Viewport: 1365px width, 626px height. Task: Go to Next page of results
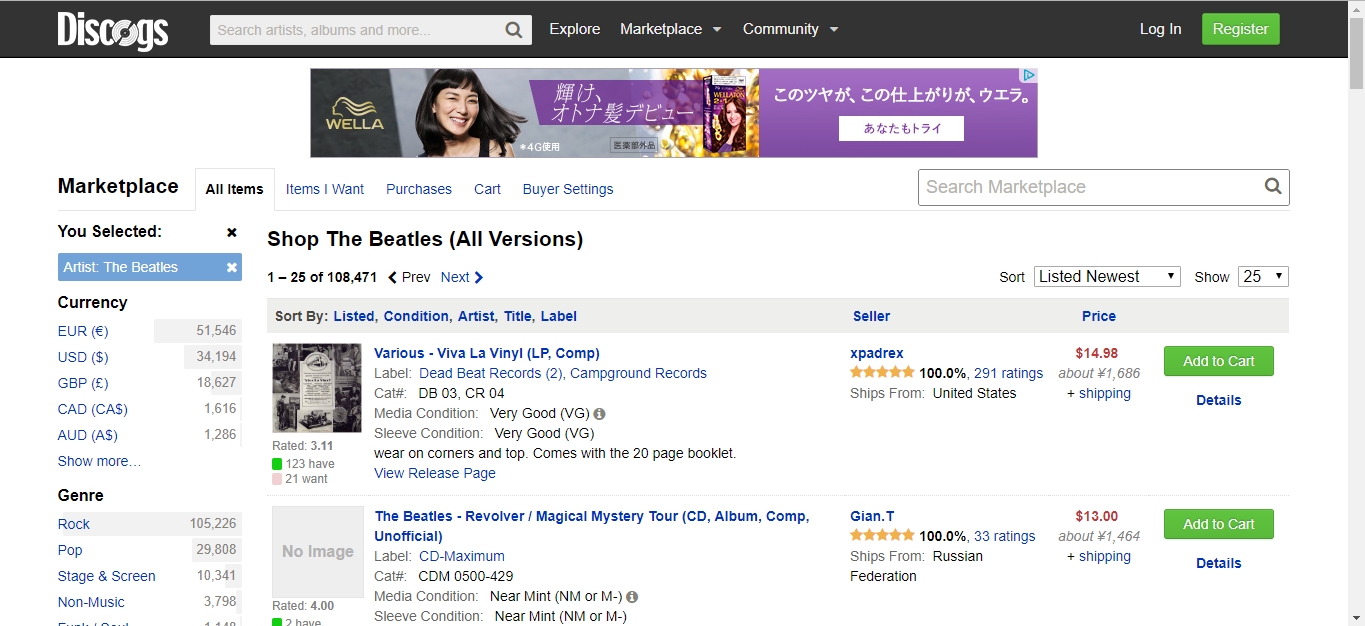pyautogui.click(x=462, y=277)
